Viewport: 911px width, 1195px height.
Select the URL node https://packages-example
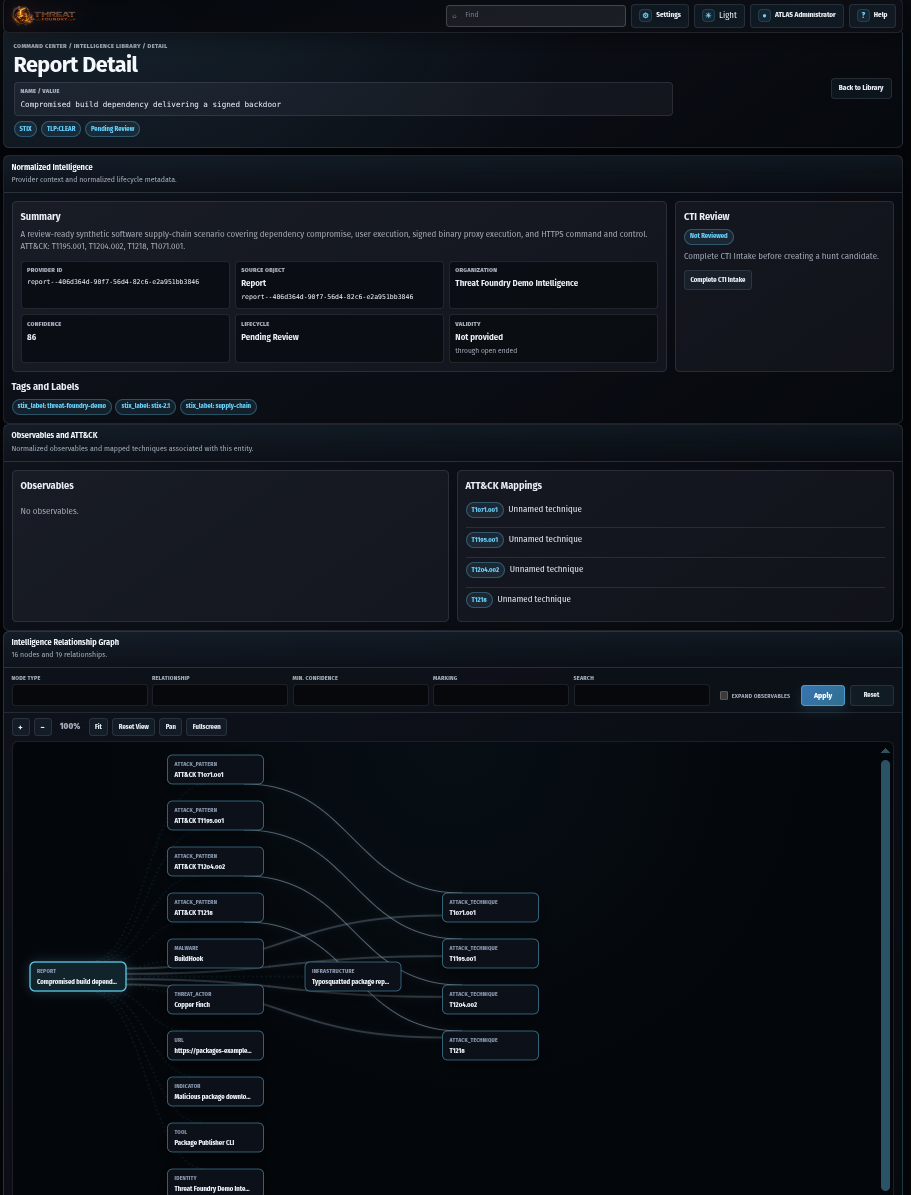coord(215,1046)
